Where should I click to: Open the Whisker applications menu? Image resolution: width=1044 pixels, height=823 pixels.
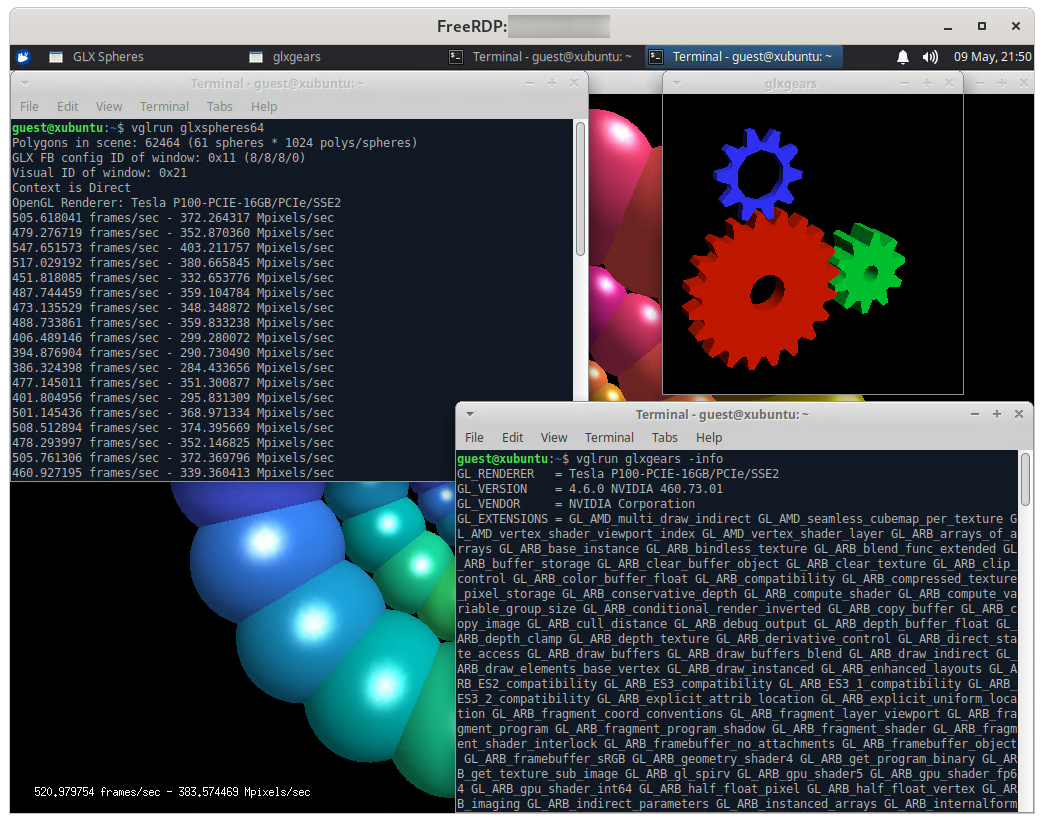click(22, 57)
